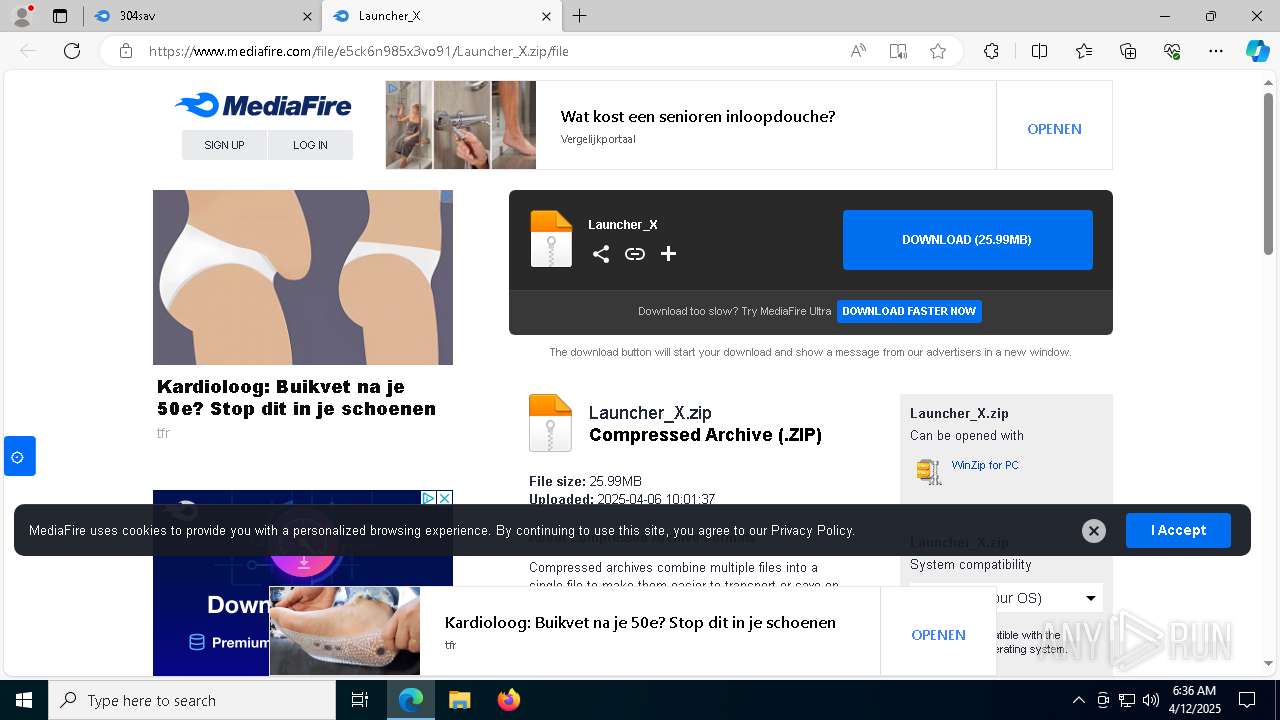Open the Collections icon

coord(1128,51)
